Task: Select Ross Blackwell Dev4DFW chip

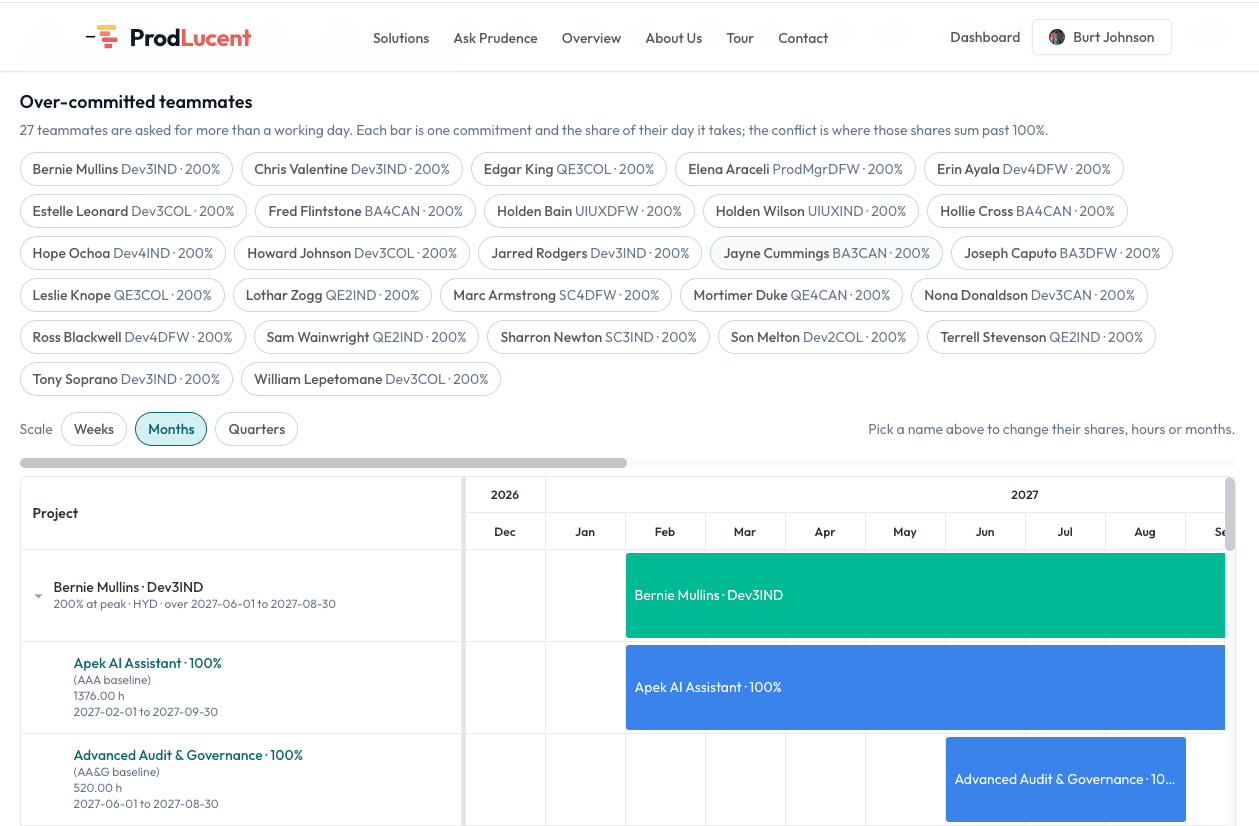Action: [x=132, y=337]
